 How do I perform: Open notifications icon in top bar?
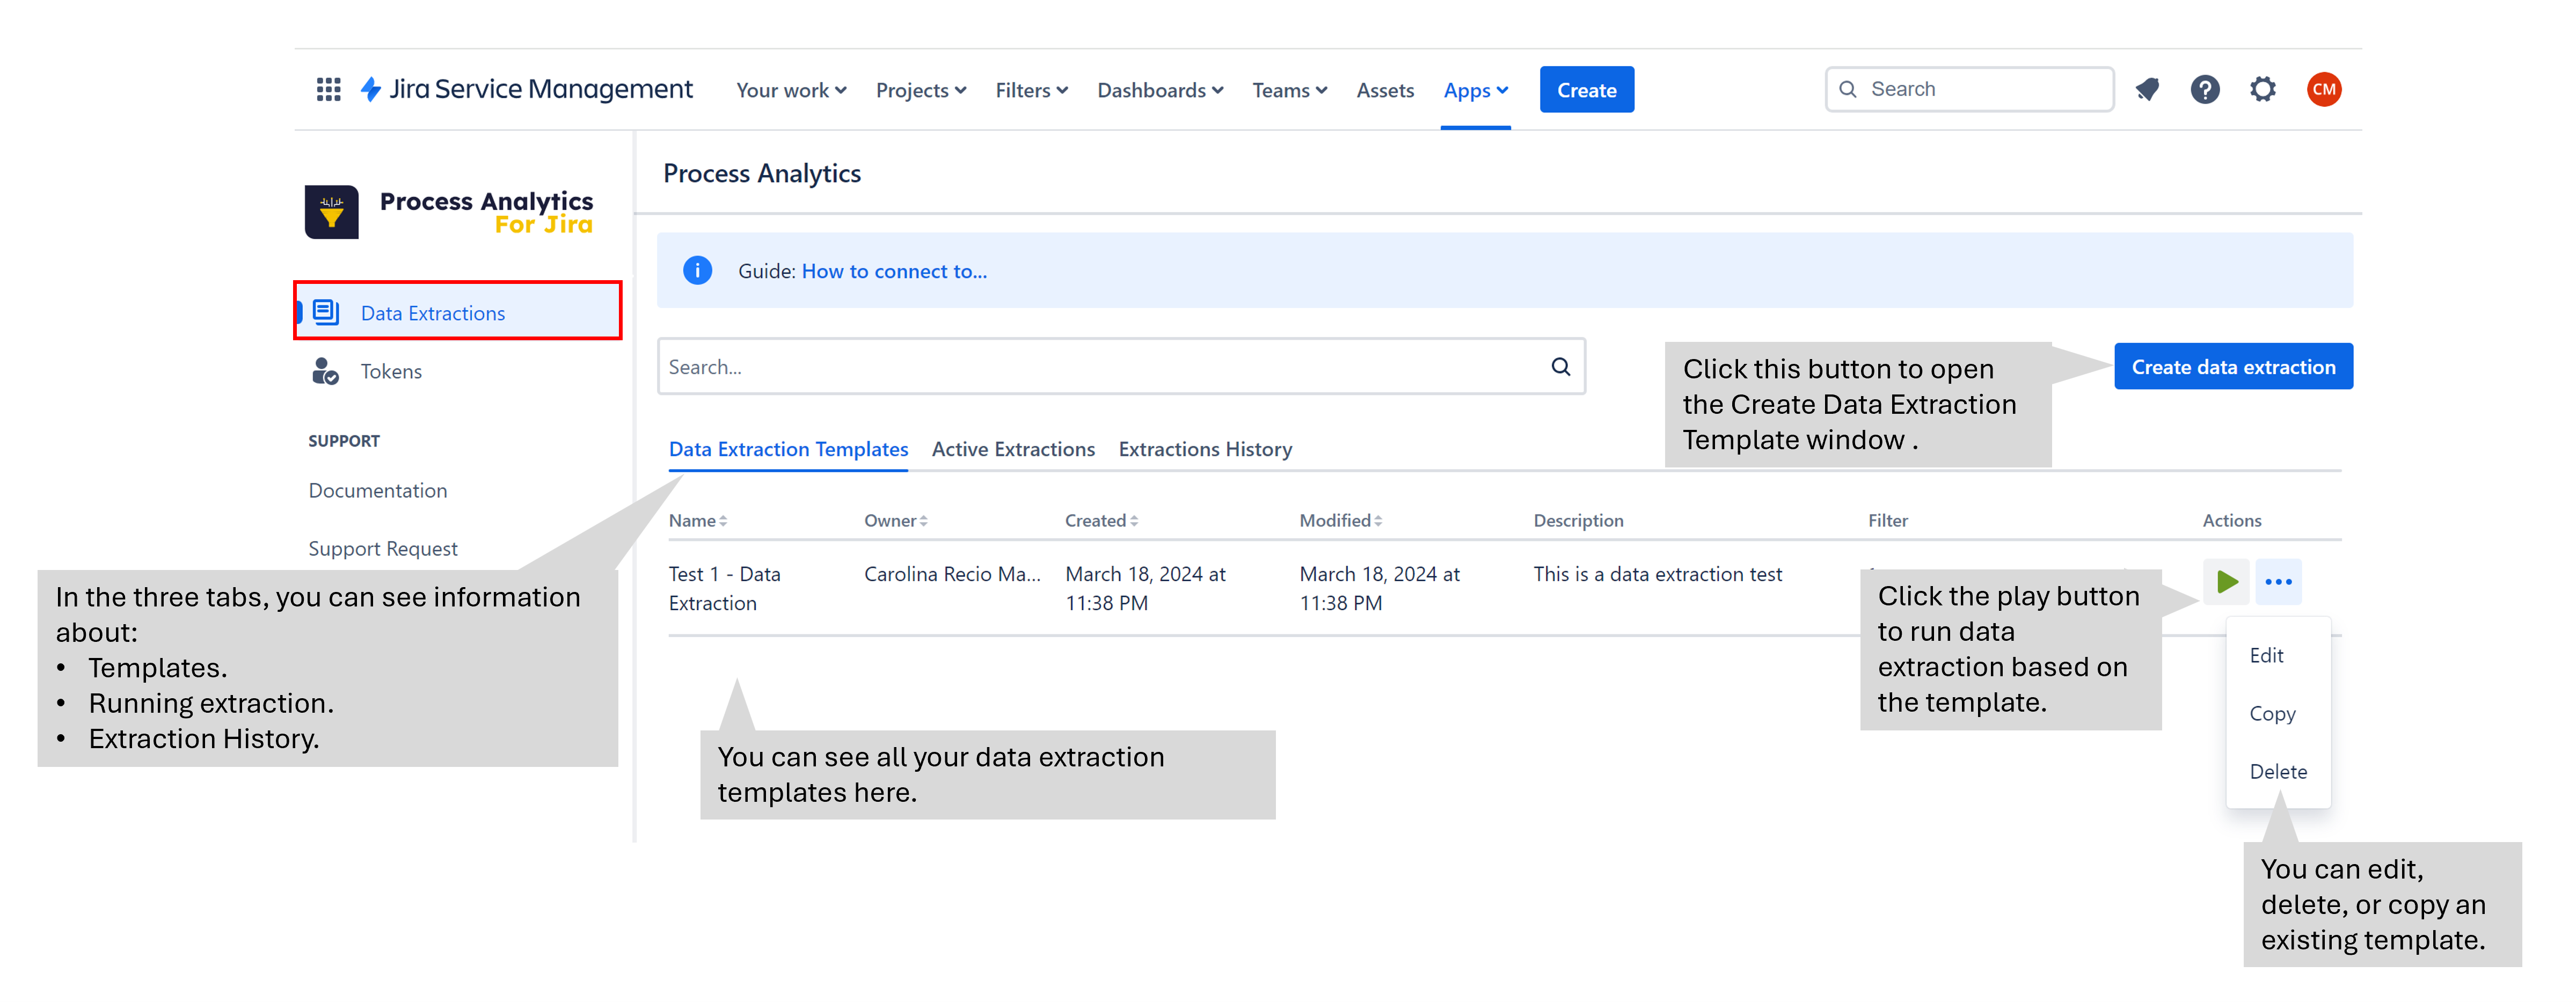pyautogui.click(x=2147, y=90)
